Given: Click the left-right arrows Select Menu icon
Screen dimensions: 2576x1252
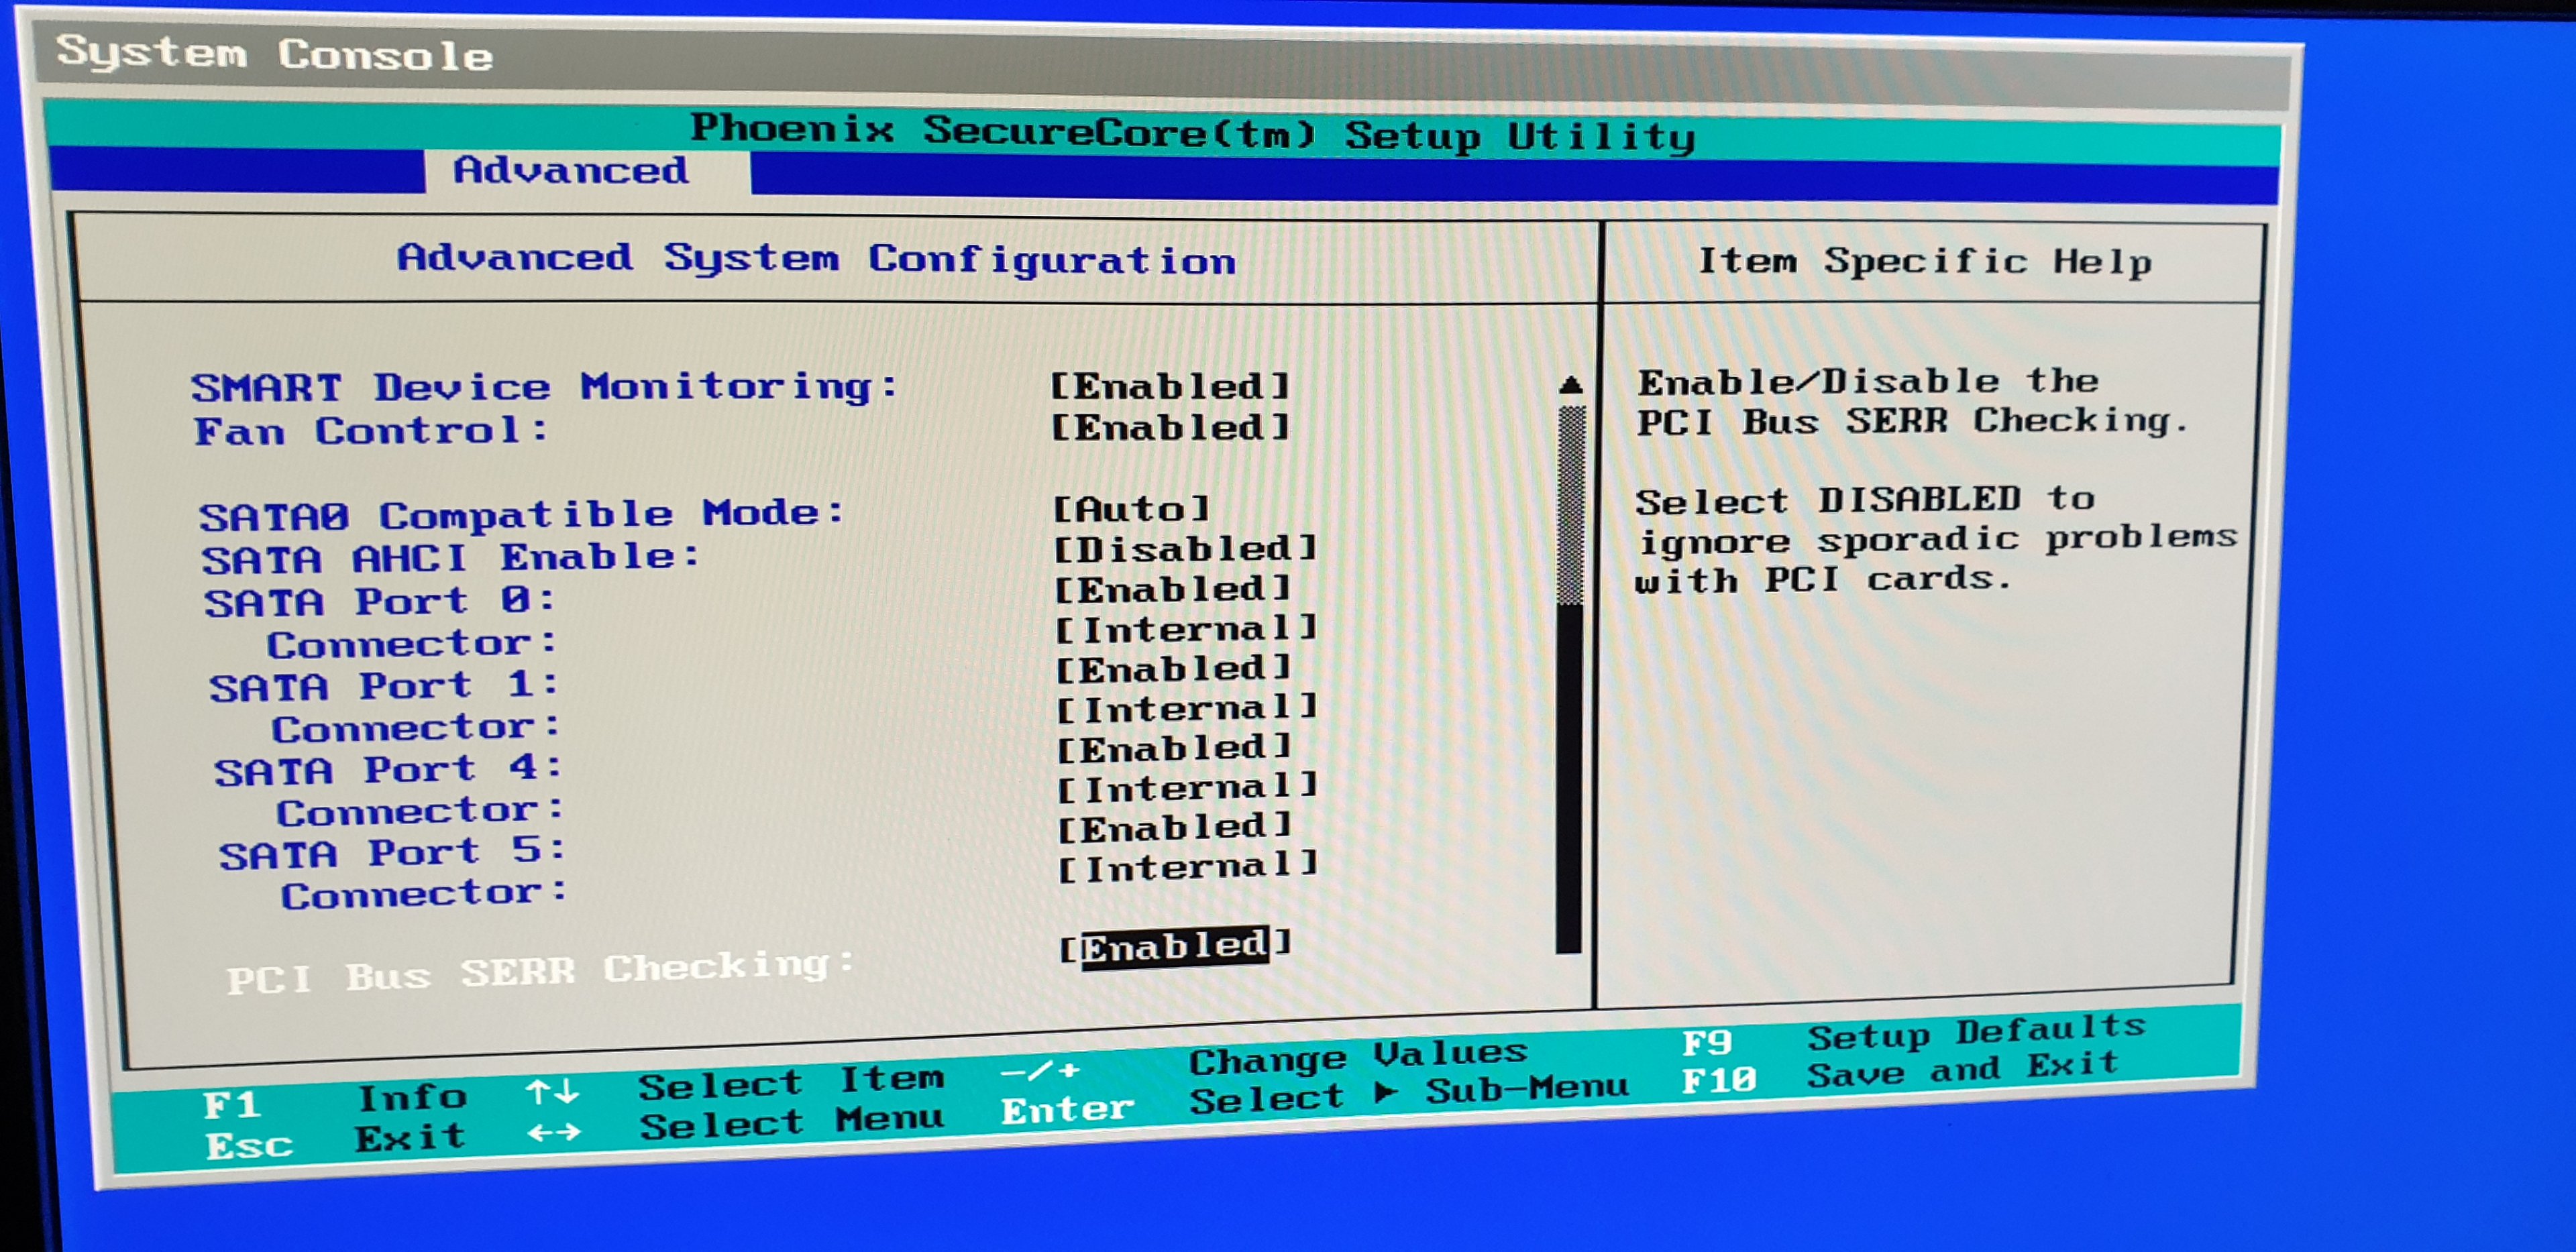Looking at the screenshot, I should (553, 1133).
